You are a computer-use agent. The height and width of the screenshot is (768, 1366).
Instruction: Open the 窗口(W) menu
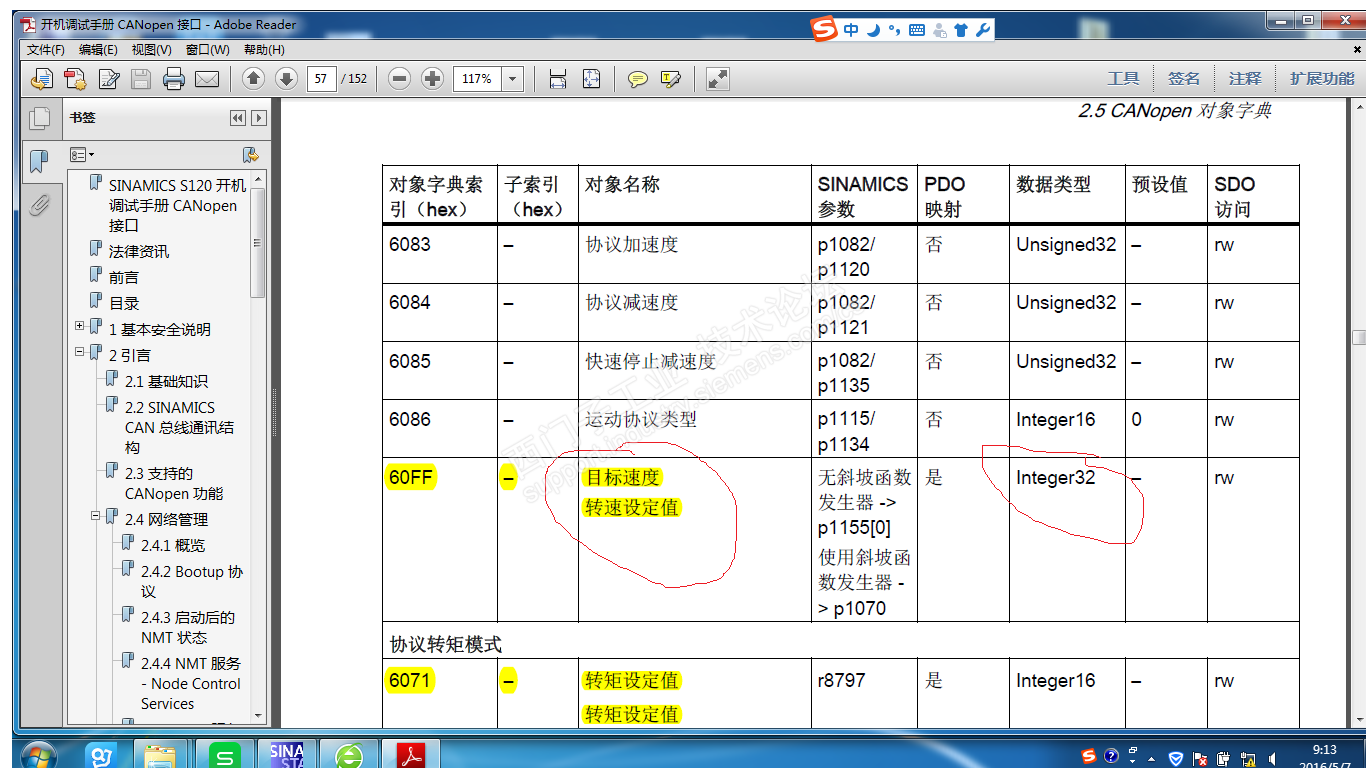click(x=207, y=50)
